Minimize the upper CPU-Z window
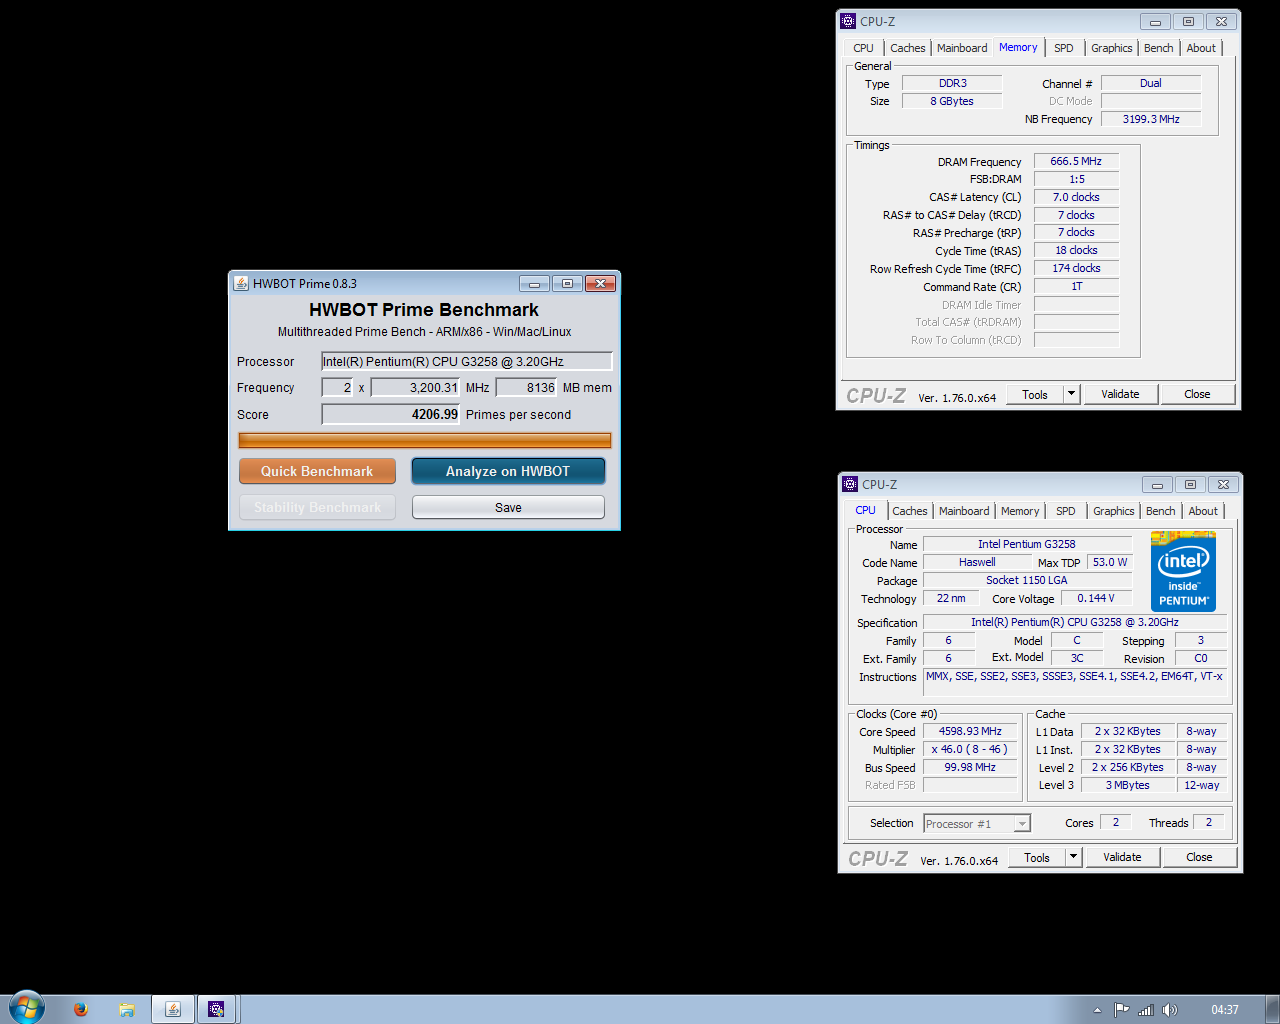The image size is (1280, 1024). 1155,21
